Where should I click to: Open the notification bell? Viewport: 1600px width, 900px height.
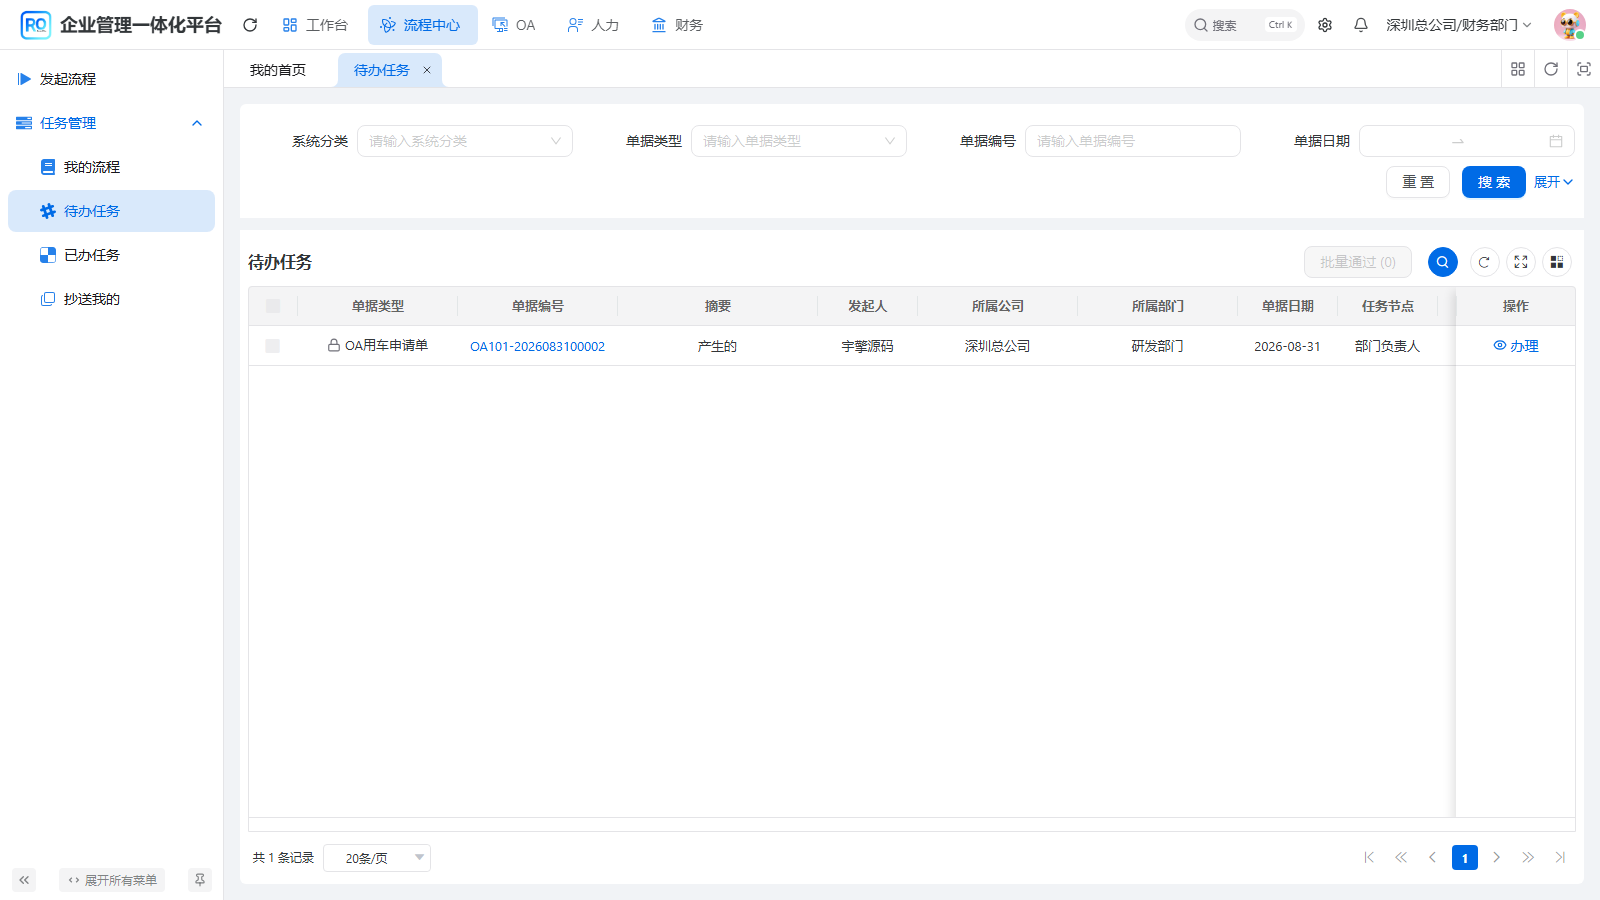tap(1361, 25)
